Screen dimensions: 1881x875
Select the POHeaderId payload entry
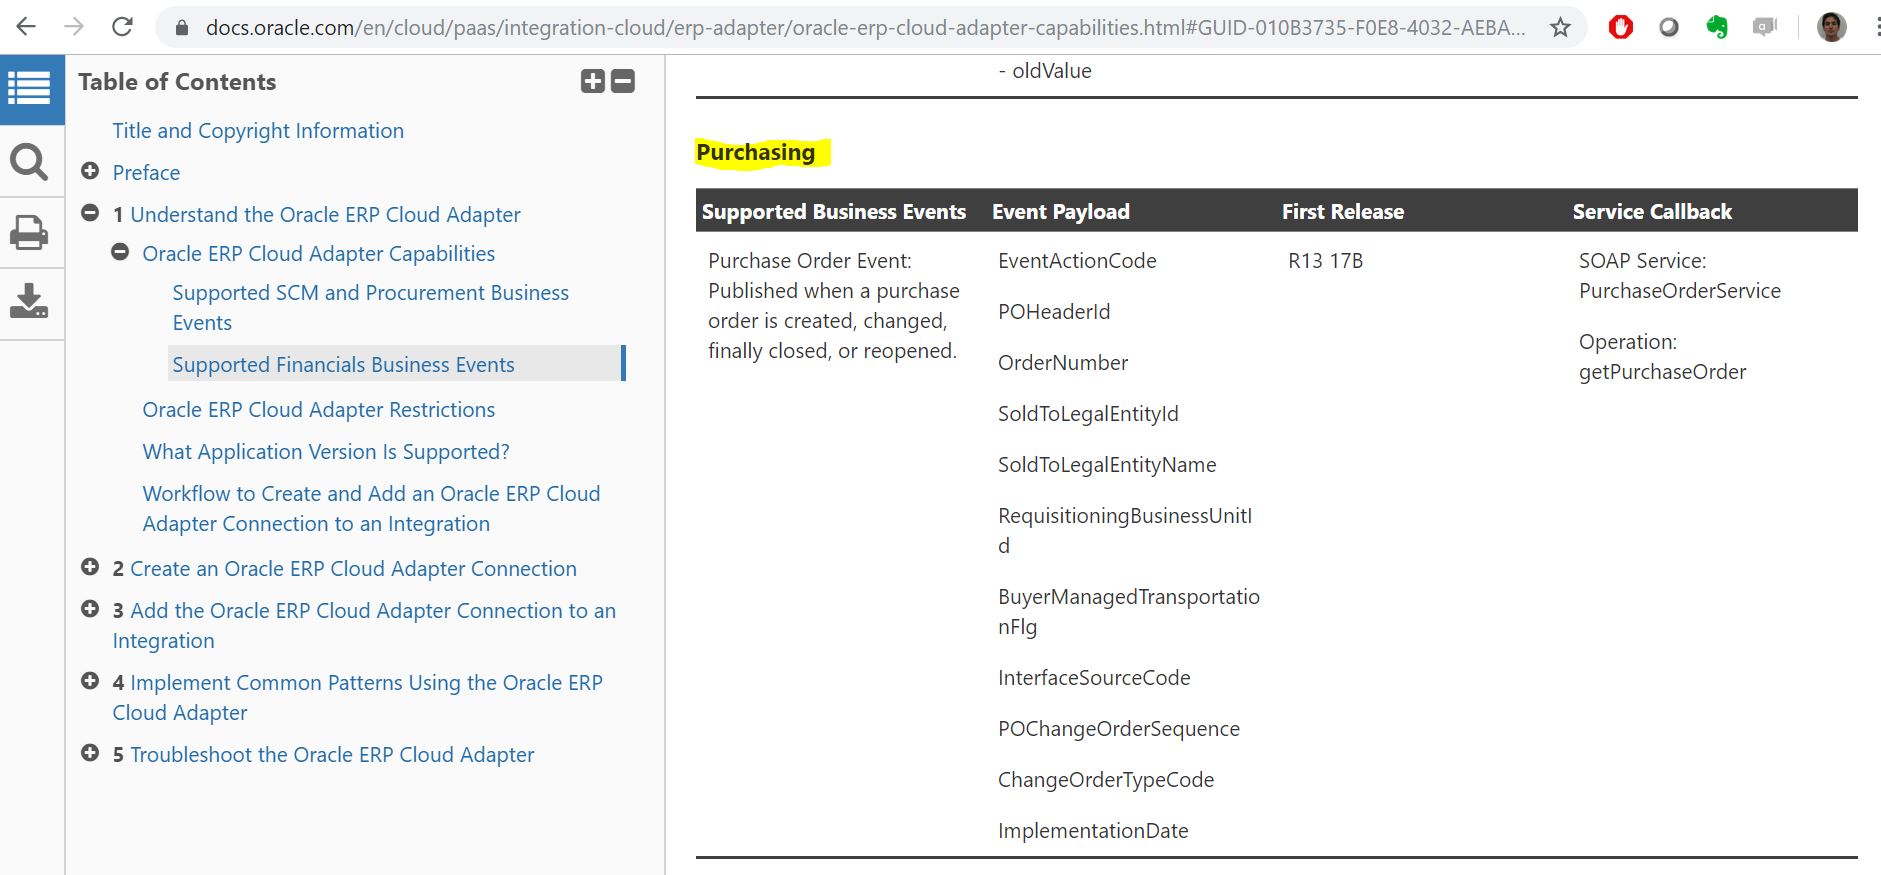(1054, 312)
